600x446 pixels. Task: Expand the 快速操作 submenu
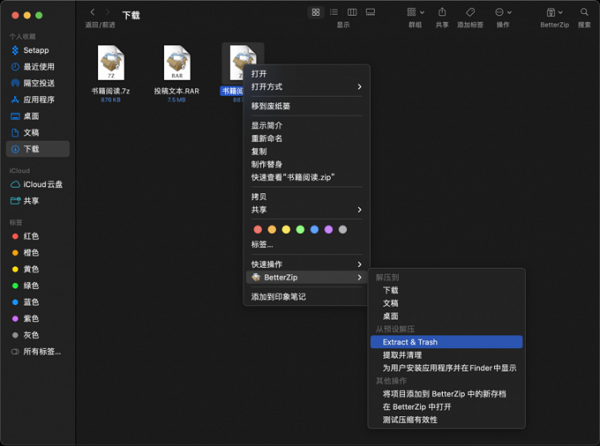tap(306, 264)
